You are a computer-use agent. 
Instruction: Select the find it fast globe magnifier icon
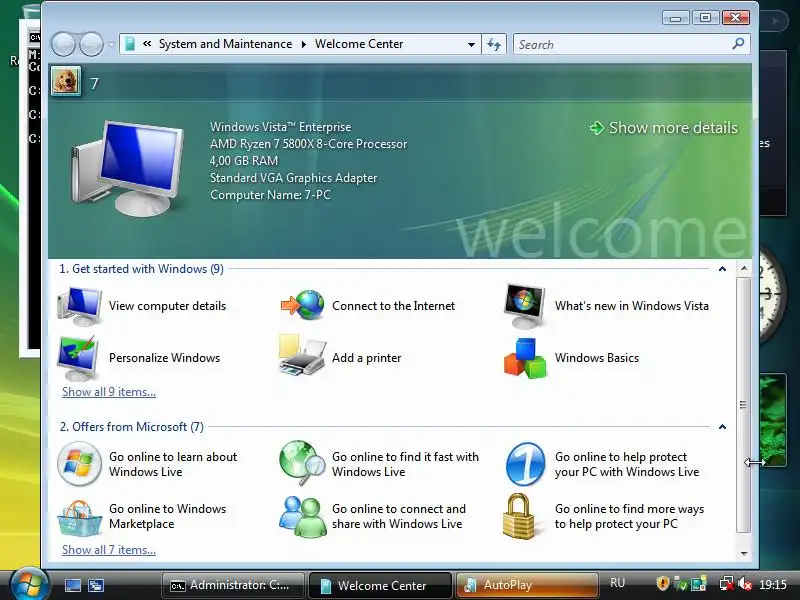(303, 463)
